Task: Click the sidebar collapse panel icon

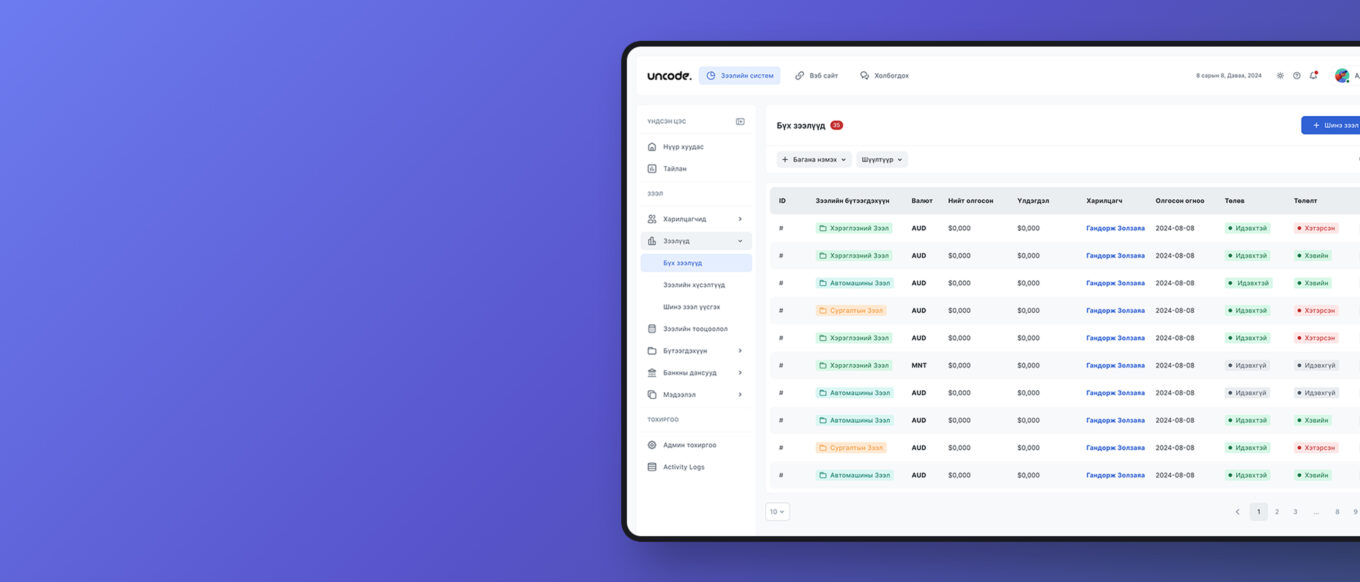Action: pos(740,121)
